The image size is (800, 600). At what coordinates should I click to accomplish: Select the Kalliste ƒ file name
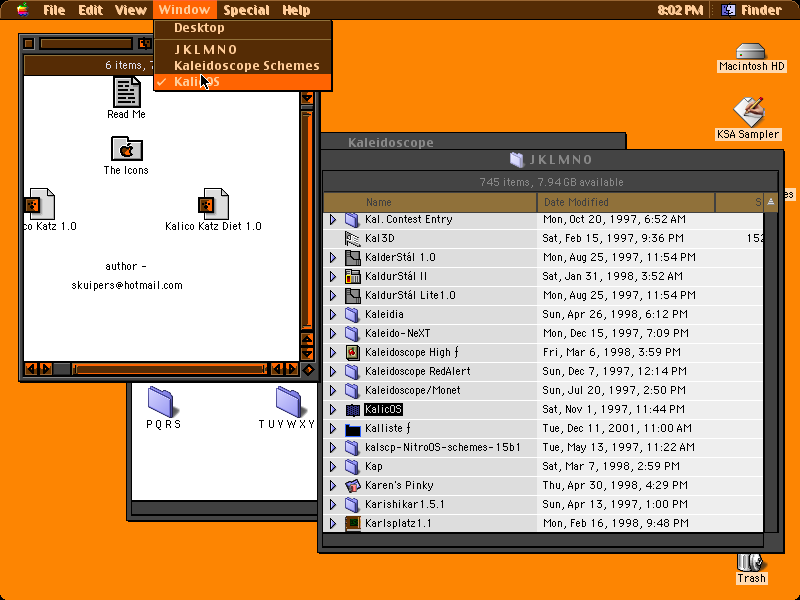388,429
